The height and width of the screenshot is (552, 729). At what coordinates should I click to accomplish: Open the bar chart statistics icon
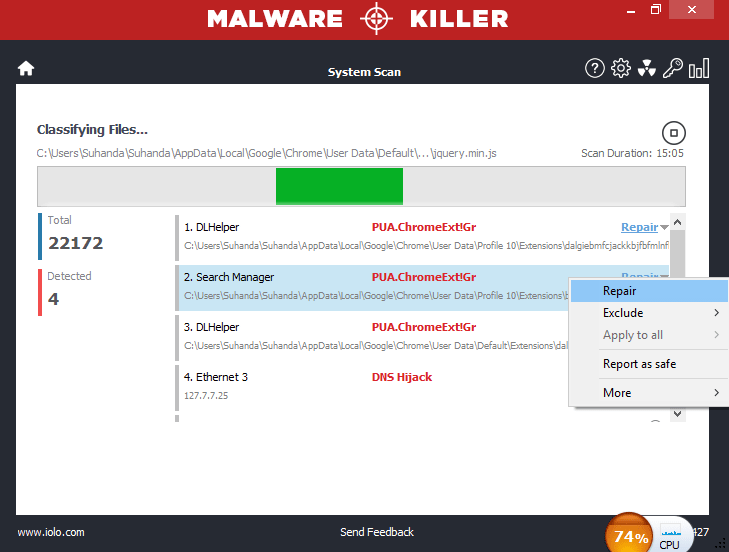click(699, 68)
